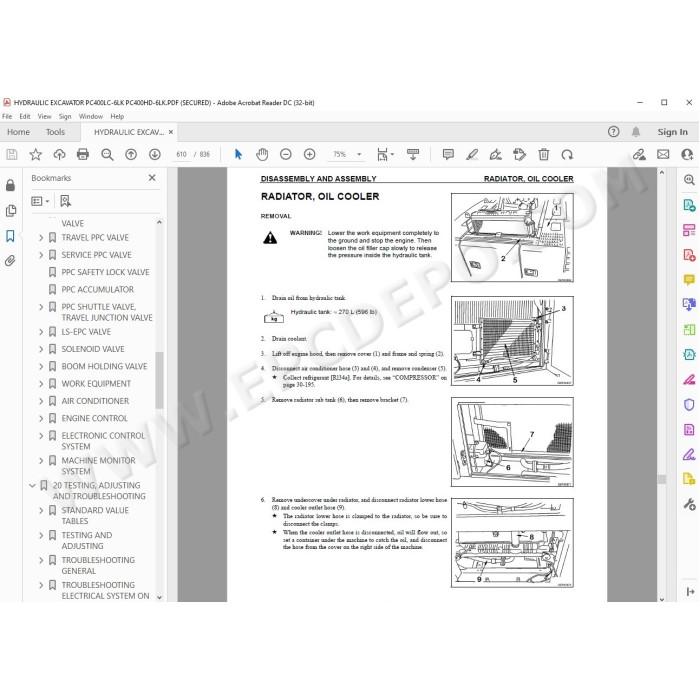Open the Find text magnifier tool
The width and height of the screenshot is (700, 700).
coord(107,154)
